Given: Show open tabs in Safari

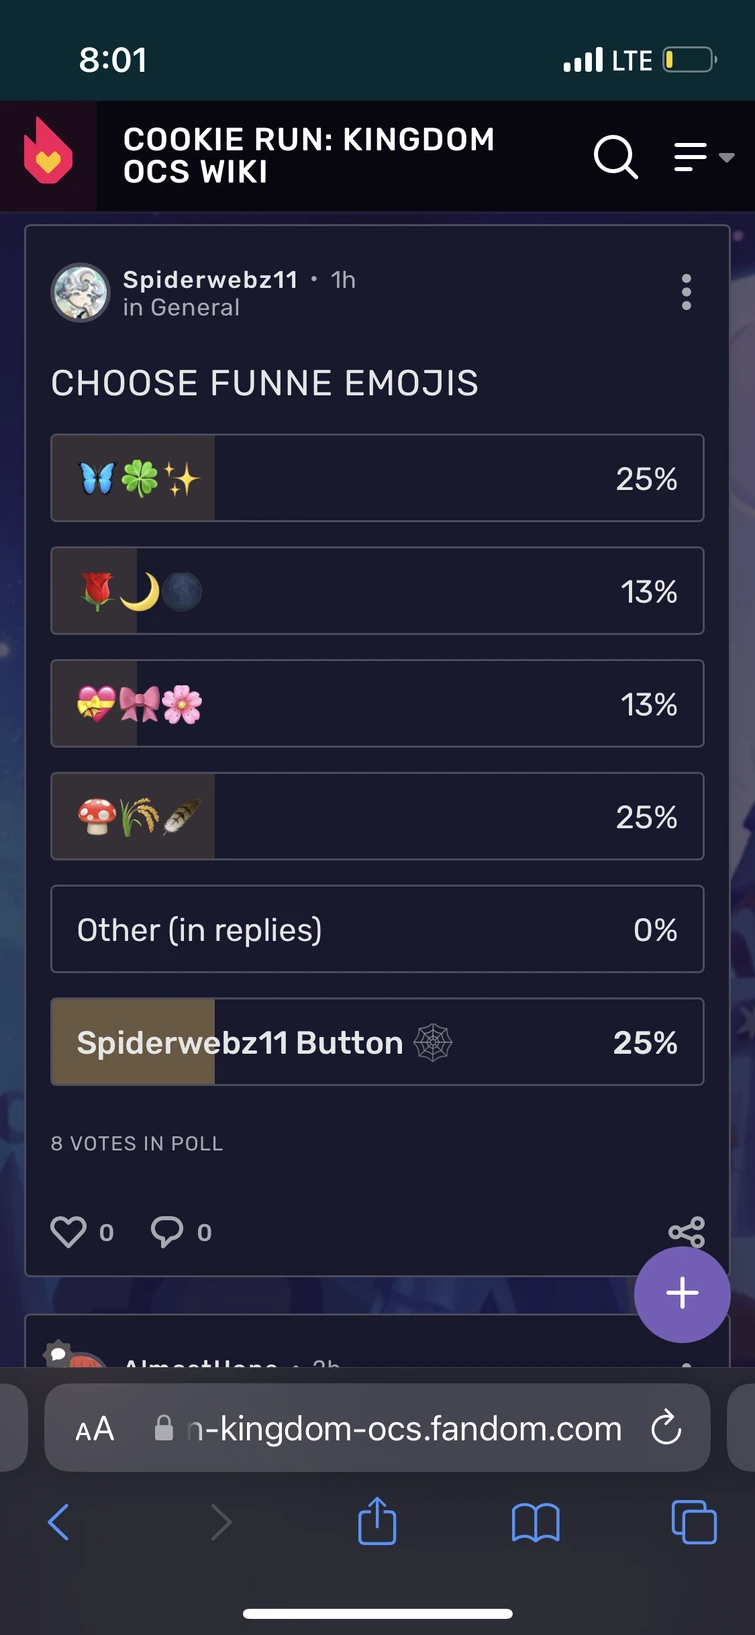Looking at the screenshot, I should click(693, 1522).
